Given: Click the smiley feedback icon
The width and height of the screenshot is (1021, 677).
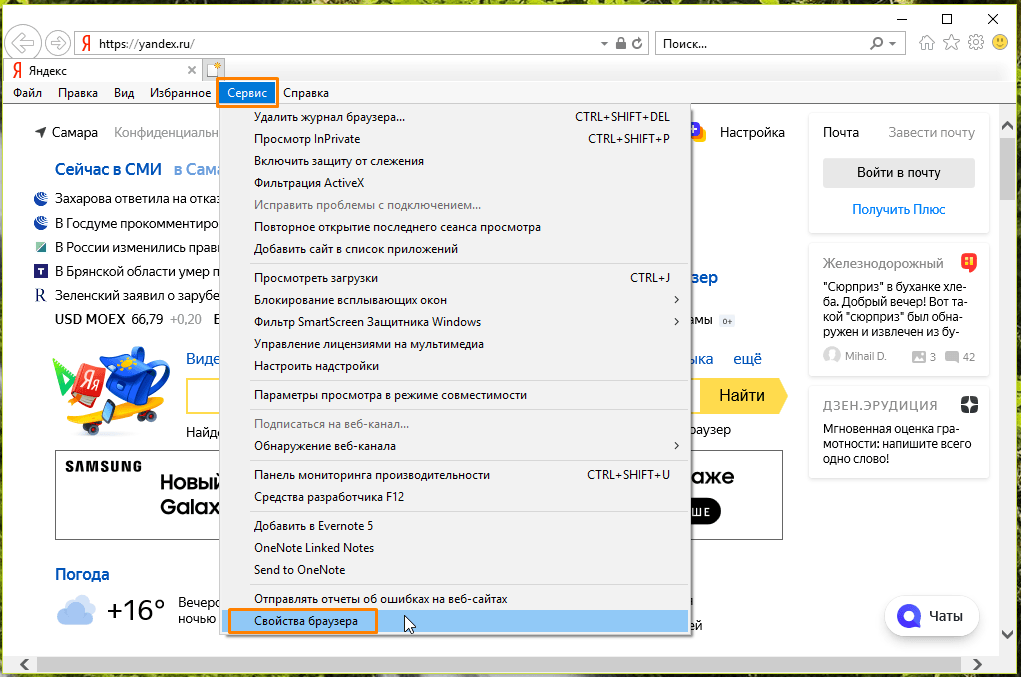Looking at the screenshot, I should [x=1000, y=43].
